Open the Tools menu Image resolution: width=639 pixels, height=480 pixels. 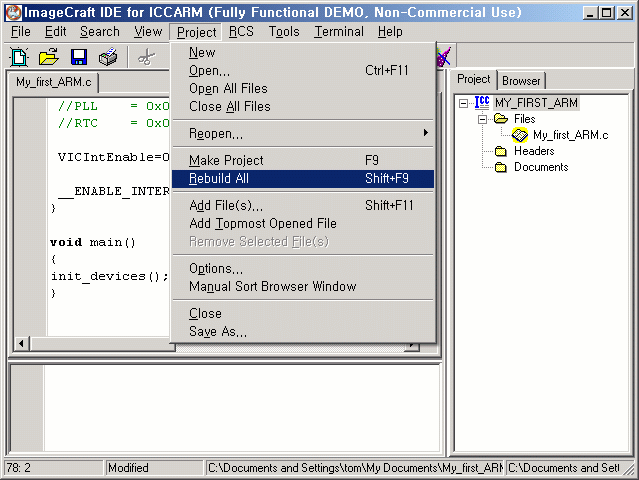[284, 31]
